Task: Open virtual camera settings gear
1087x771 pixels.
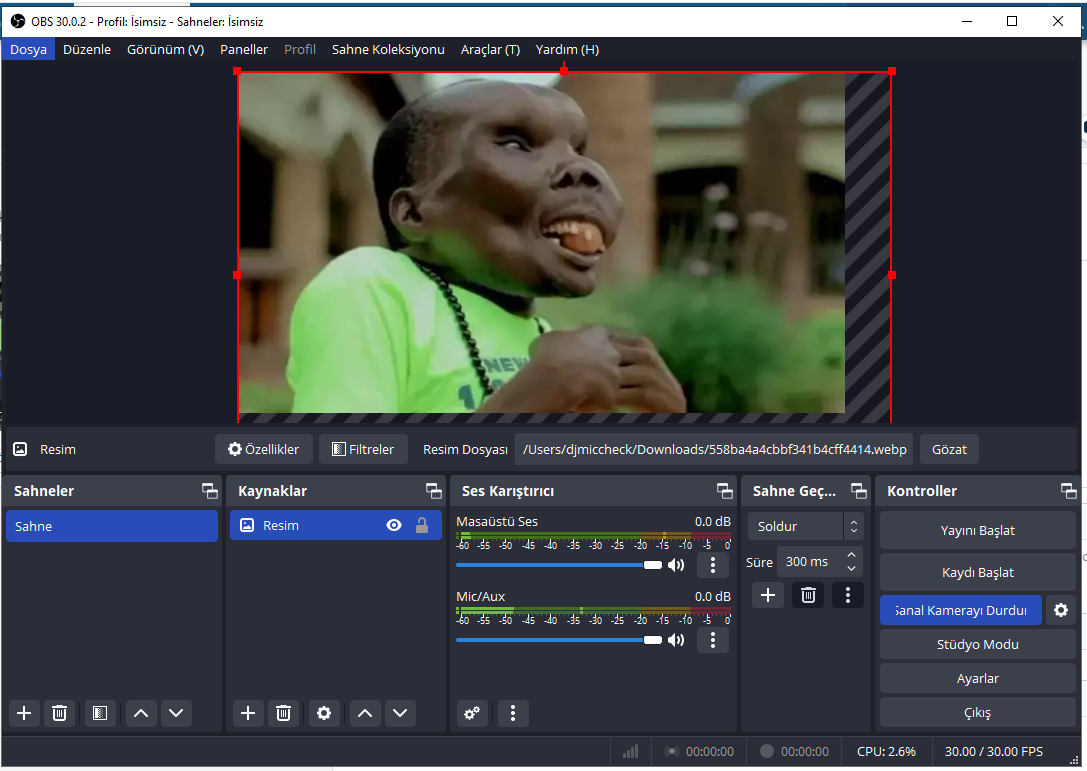Action: click(x=1061, y=610)
